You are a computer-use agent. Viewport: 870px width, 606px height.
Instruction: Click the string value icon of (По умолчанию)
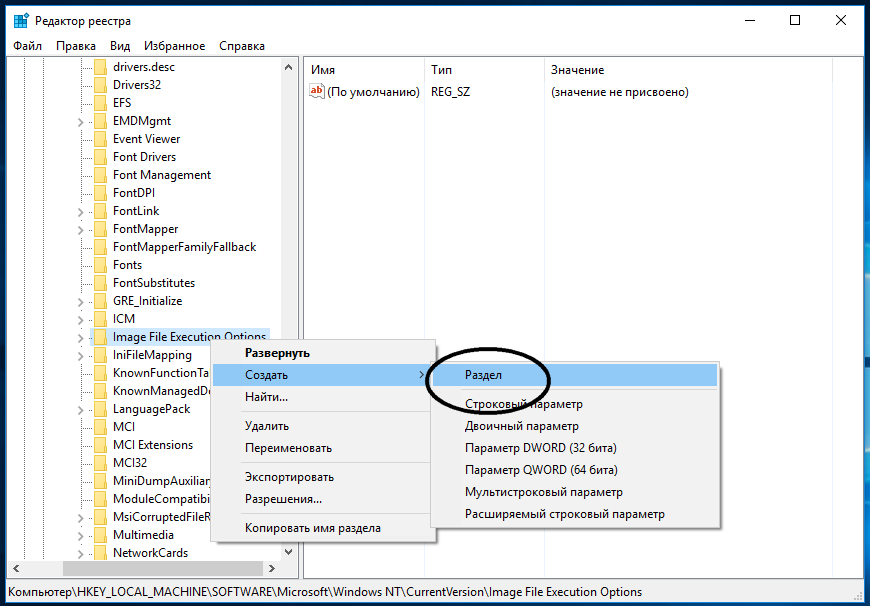click(316, 92)
